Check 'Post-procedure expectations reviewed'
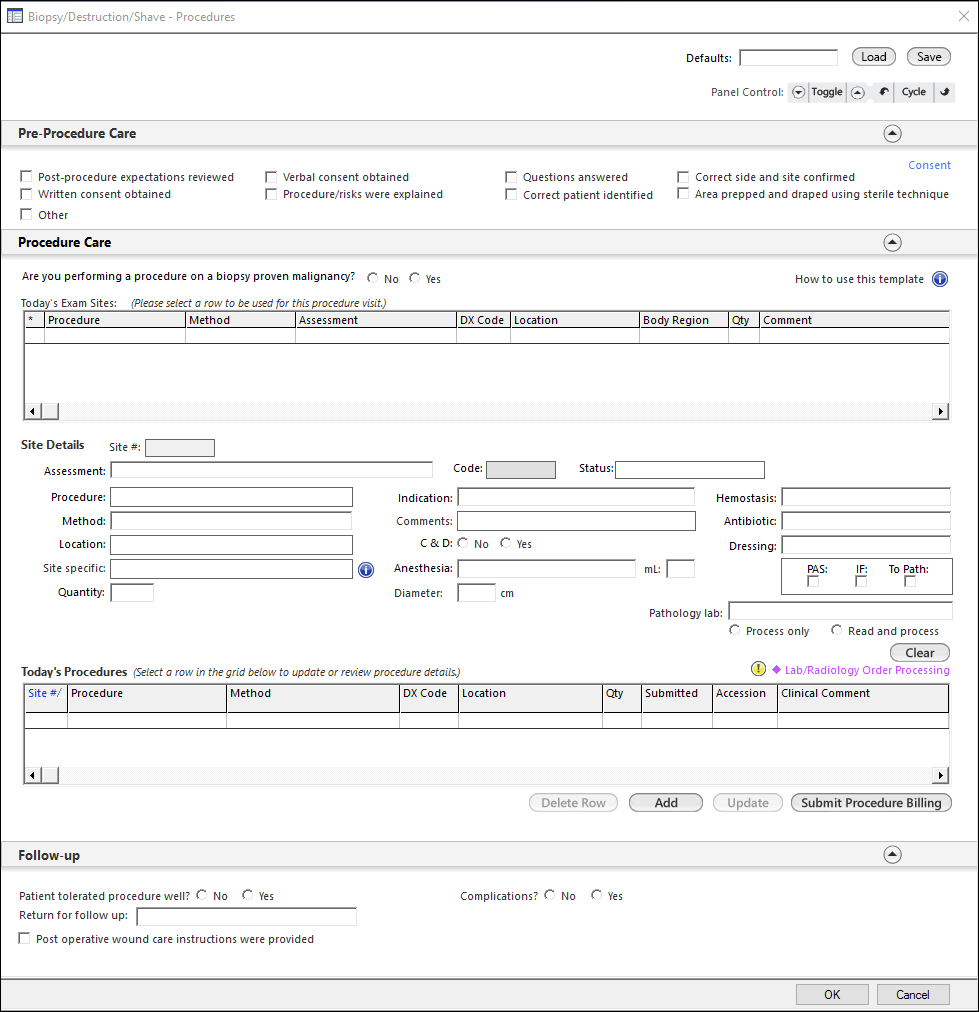 point(26,176)
